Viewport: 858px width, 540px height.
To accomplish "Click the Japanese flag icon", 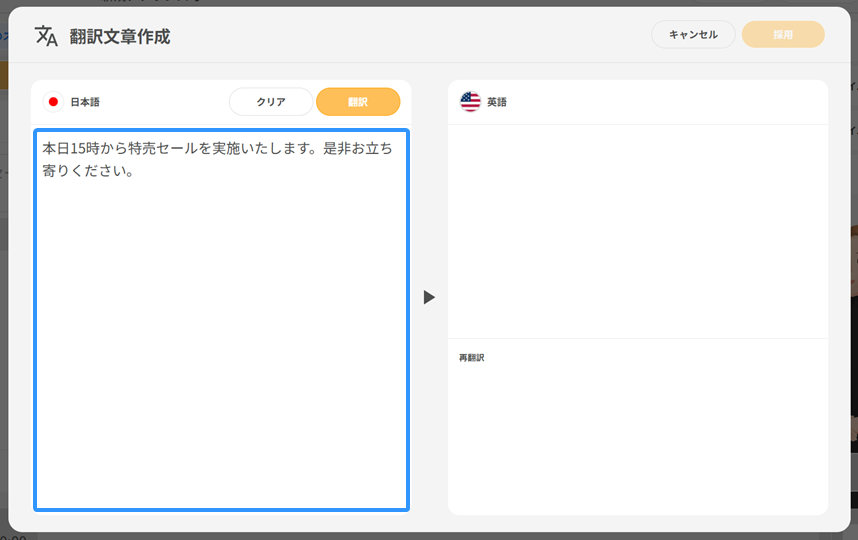I will click(53, 102).
